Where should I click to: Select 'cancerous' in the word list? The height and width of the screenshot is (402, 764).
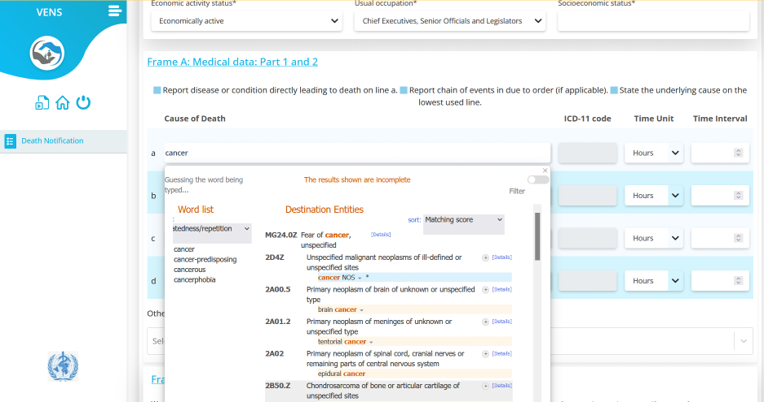click(x=190, y=269)
